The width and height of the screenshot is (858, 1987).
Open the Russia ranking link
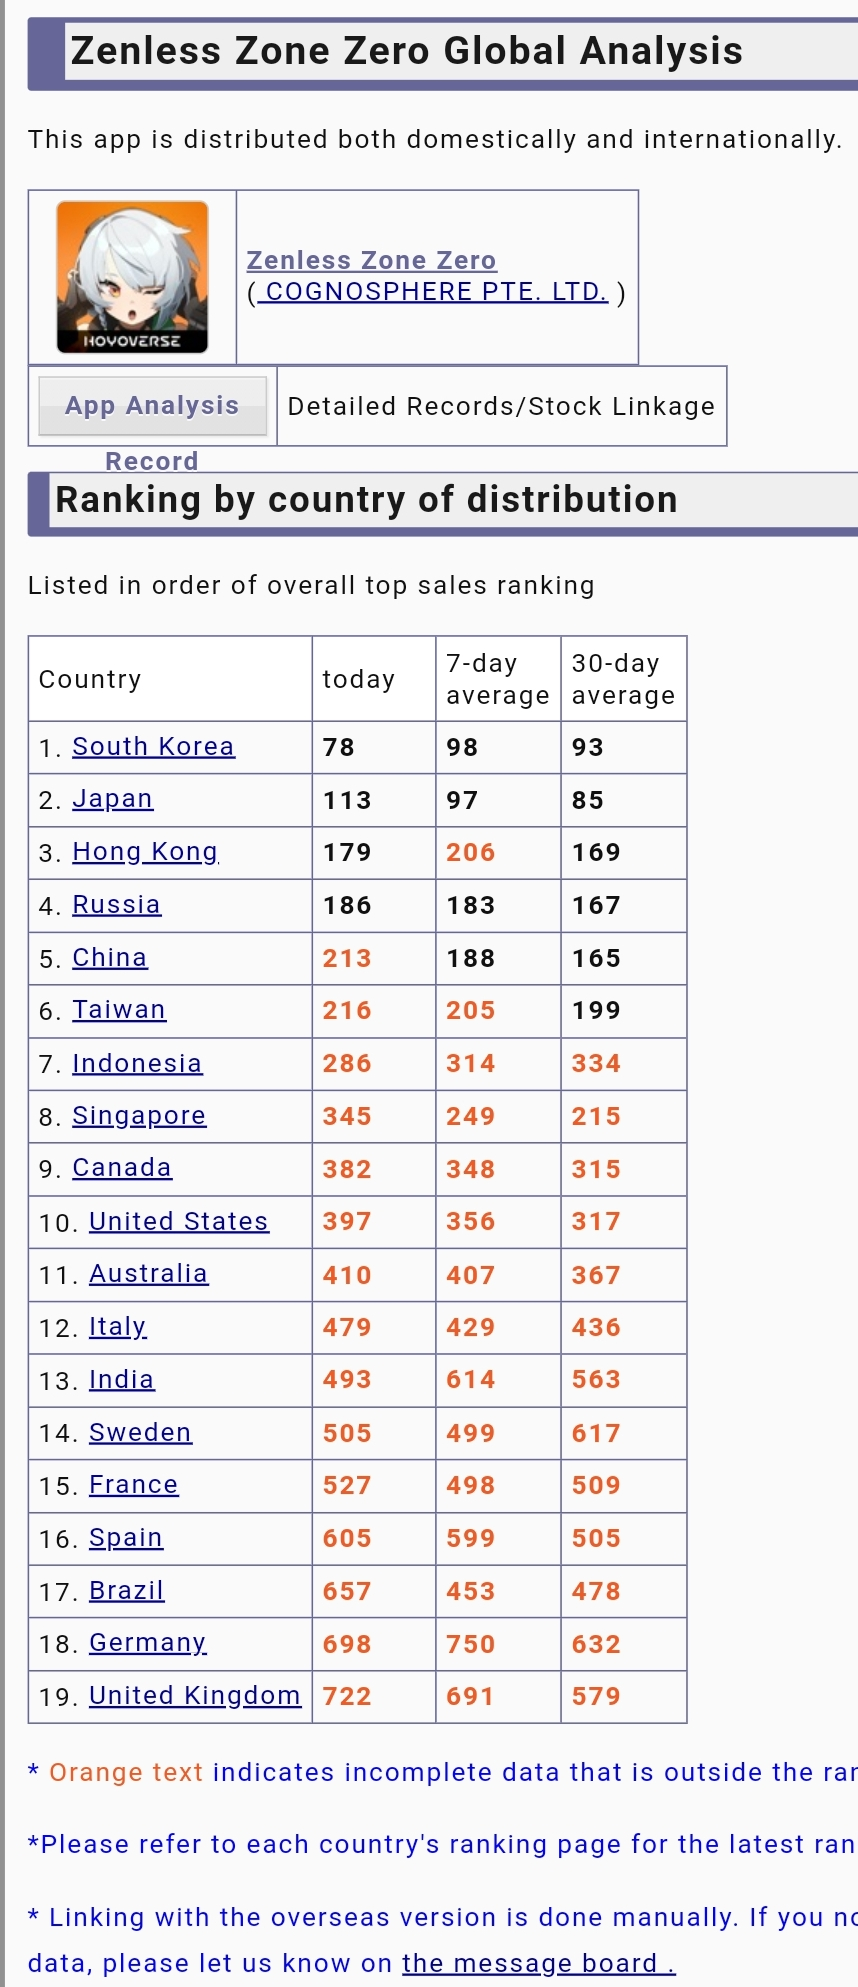(x=116, y=905)
